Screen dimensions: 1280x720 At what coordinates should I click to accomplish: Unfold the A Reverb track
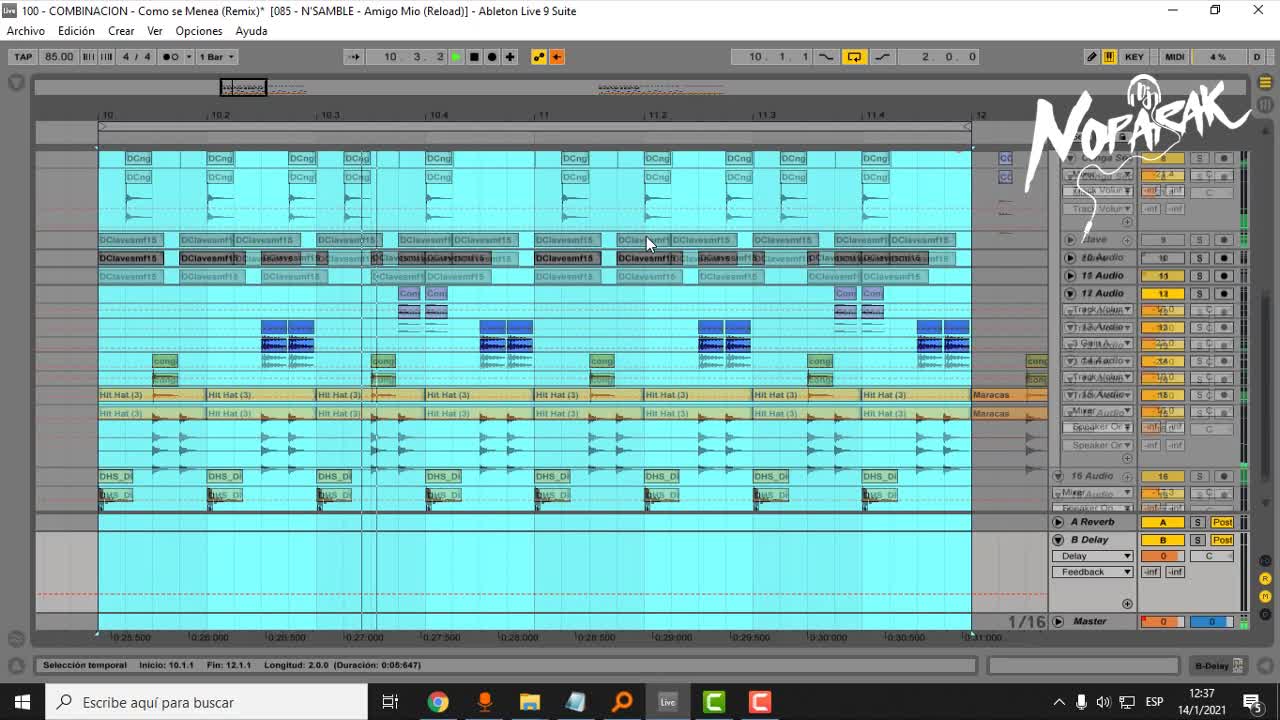(1058, 522)
